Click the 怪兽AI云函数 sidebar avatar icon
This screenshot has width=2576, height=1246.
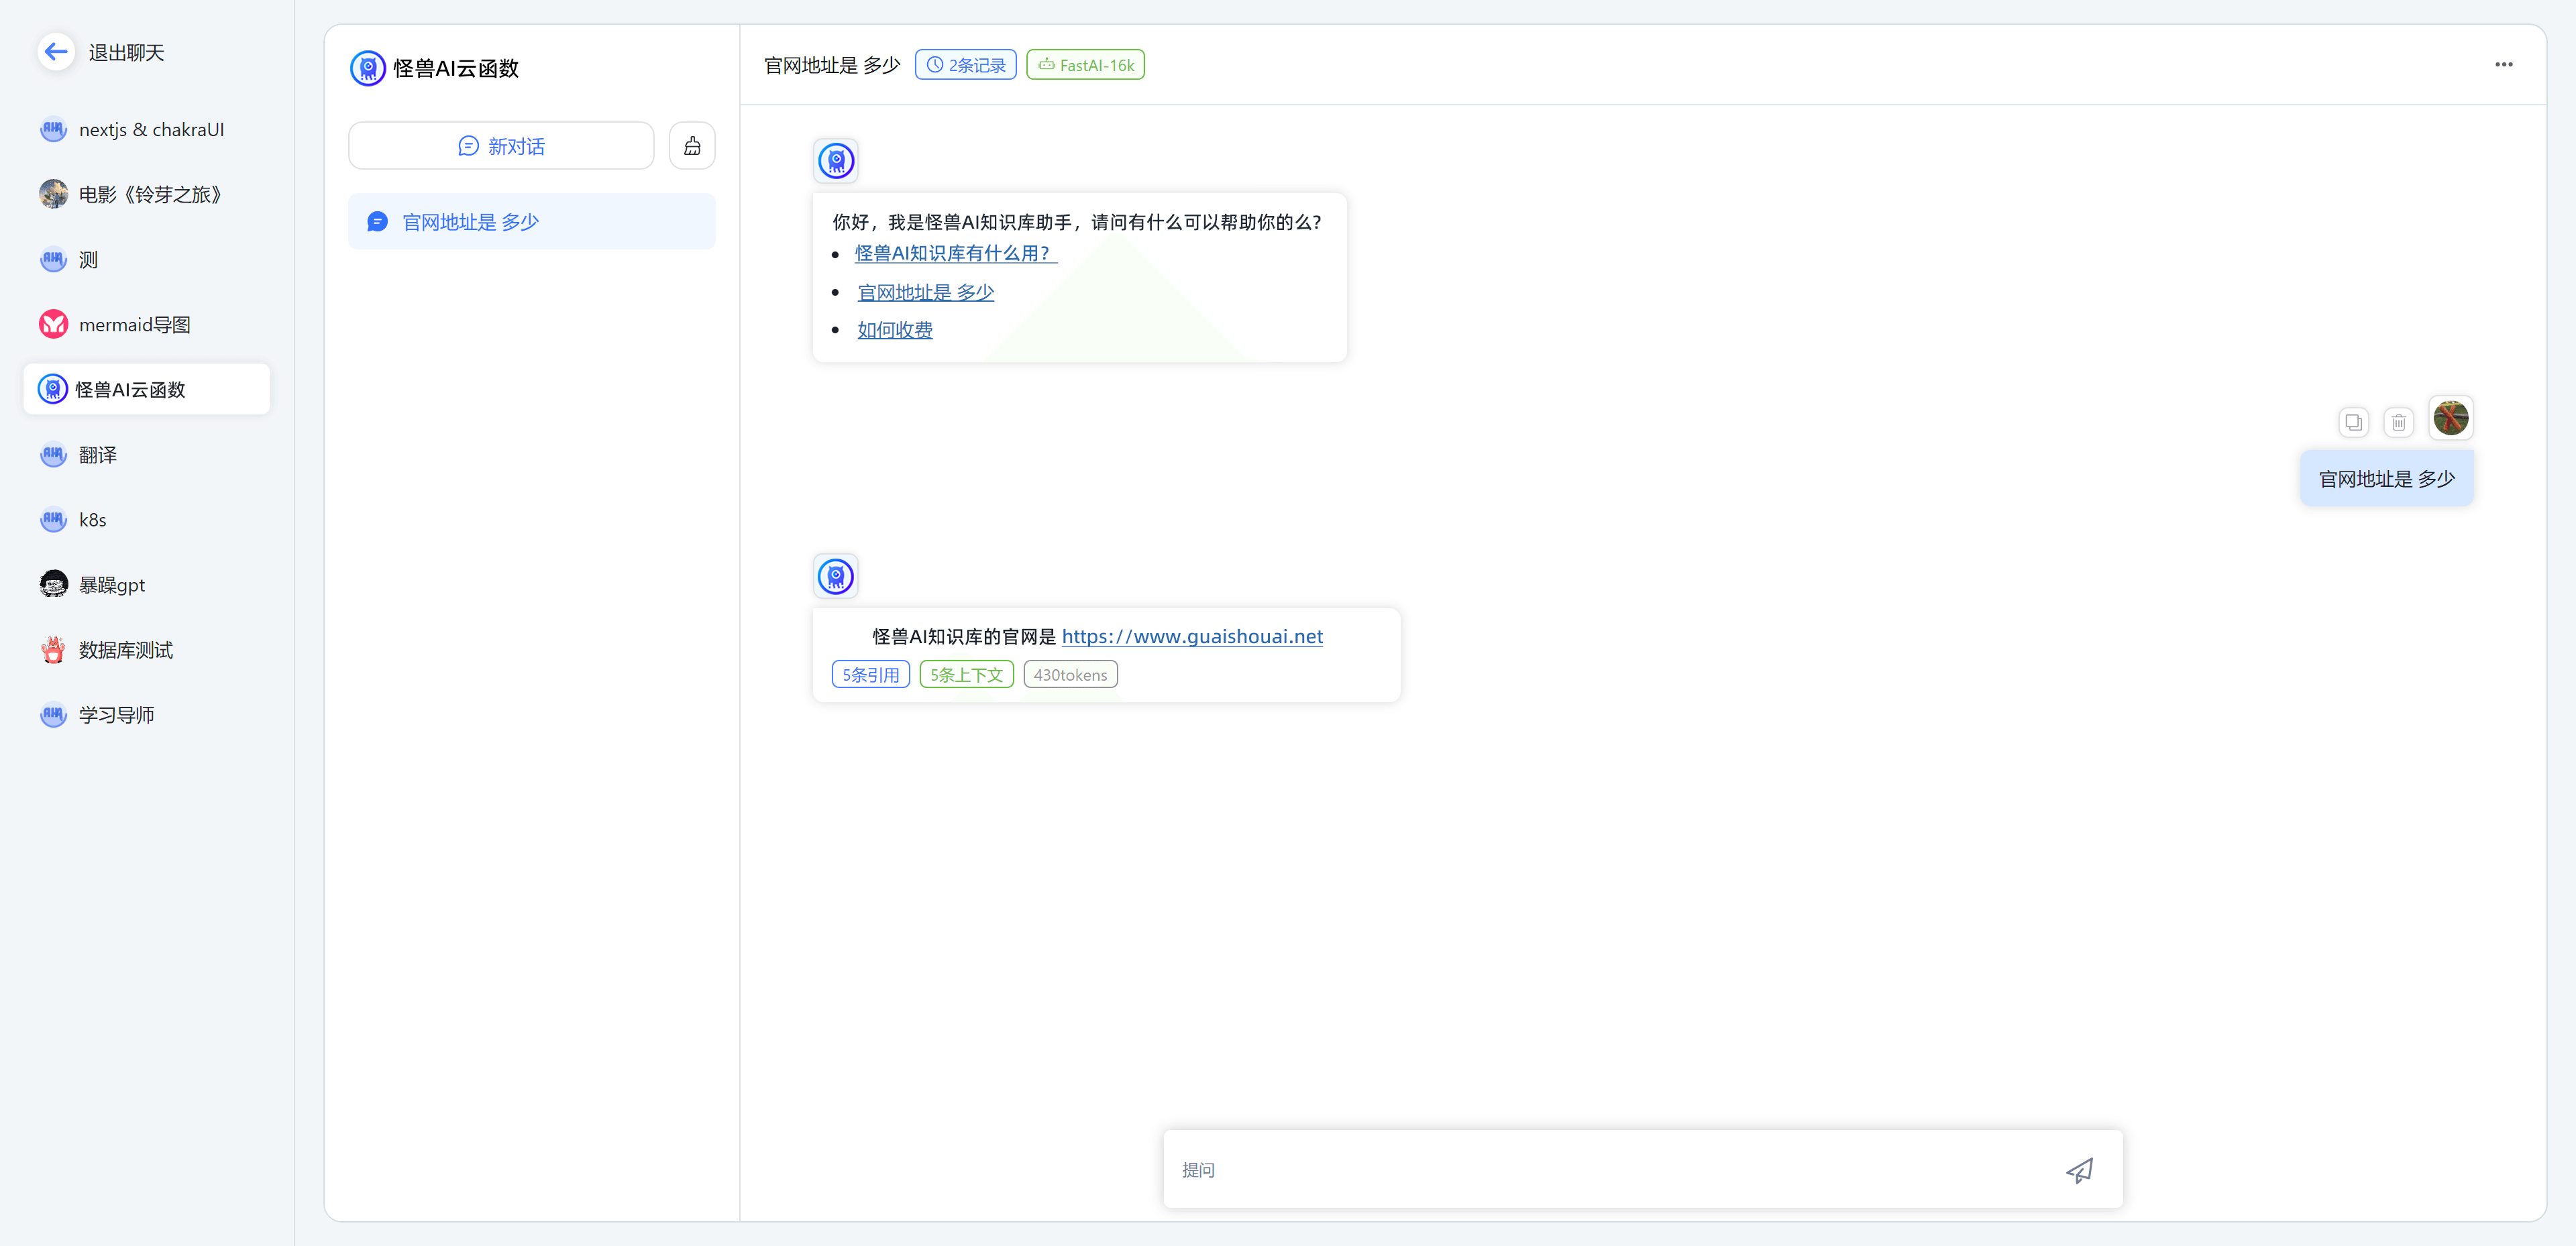(x=52, y=389)
